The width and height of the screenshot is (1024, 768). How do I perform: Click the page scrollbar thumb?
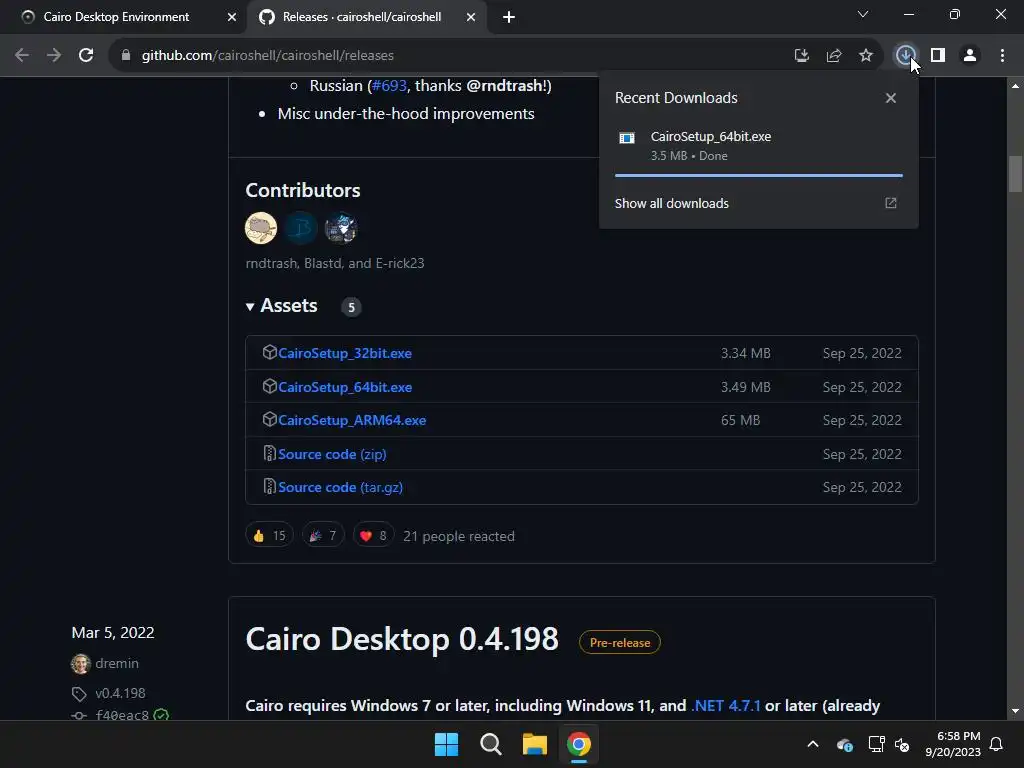[1014, 173]
